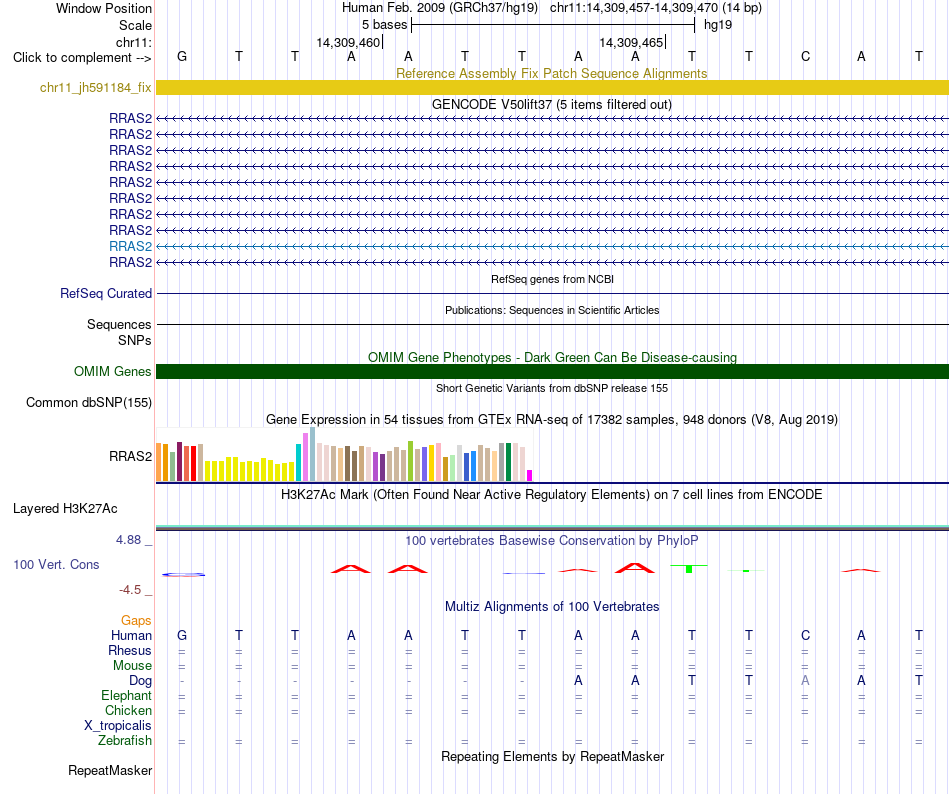Click the Sequences track label
This screenshot has width=950, height=794.
[119, 325]
